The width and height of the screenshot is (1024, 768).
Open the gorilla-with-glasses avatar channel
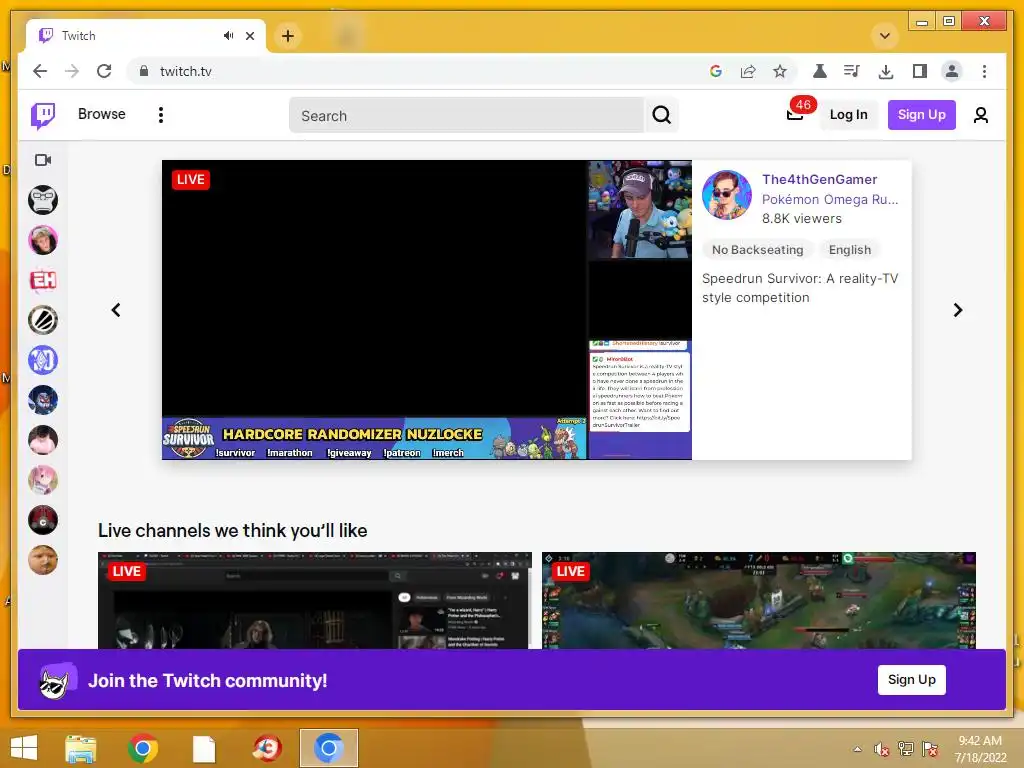(43, 200)
